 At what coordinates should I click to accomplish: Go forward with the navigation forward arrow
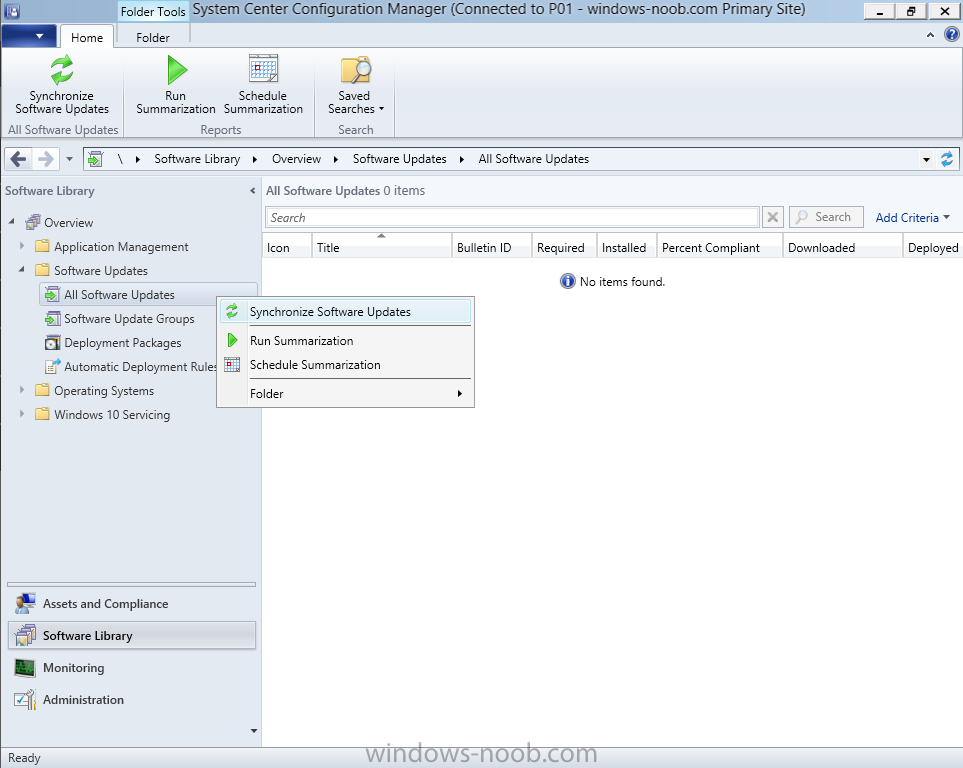45,159
